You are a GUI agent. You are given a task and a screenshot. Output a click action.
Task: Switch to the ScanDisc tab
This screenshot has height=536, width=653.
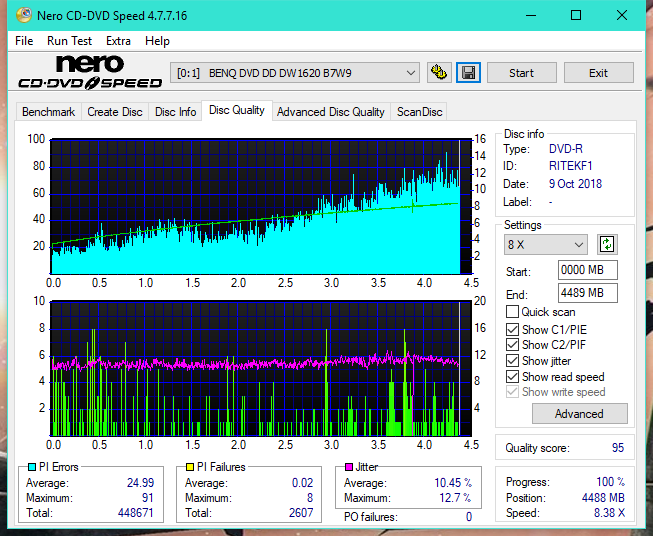tap(419, 112)
